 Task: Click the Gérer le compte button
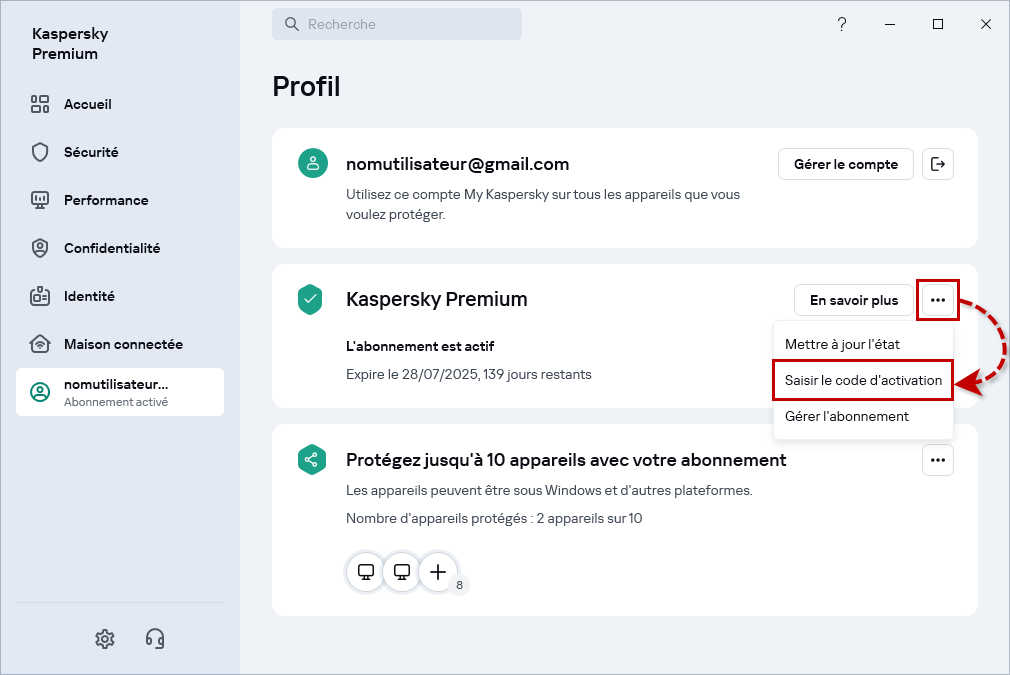(845, 164)
